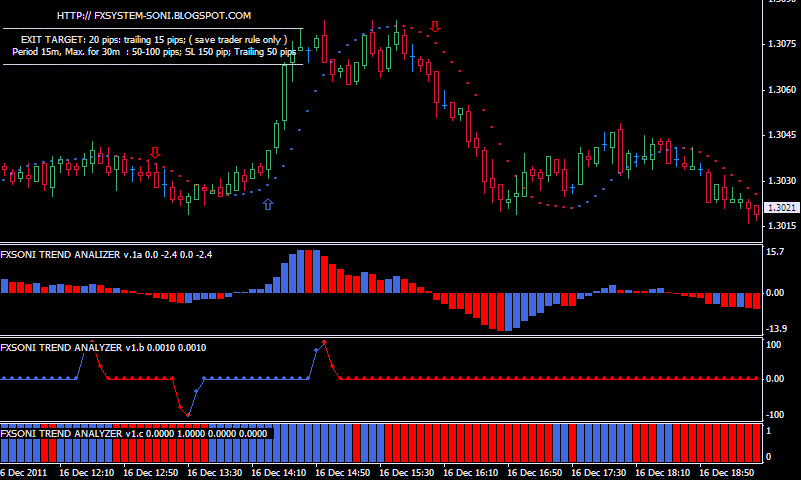Click the -100 scale value in the v1.b pane

click(x=775, y=415)
